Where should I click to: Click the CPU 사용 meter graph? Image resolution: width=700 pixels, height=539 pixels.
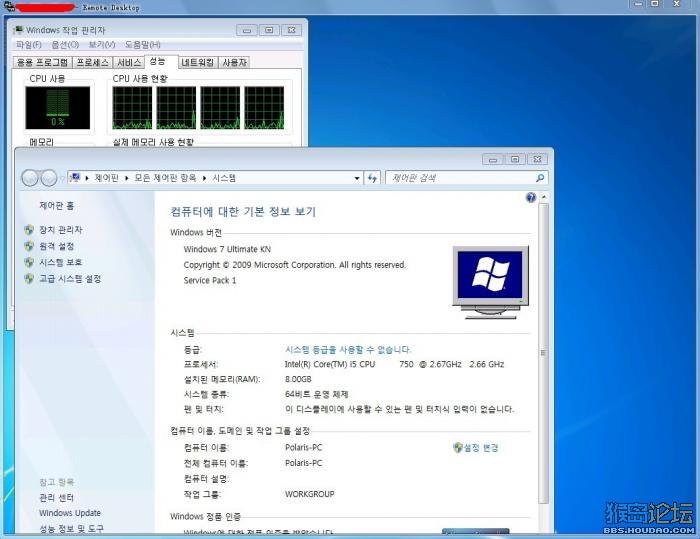[x=58, y=108]
